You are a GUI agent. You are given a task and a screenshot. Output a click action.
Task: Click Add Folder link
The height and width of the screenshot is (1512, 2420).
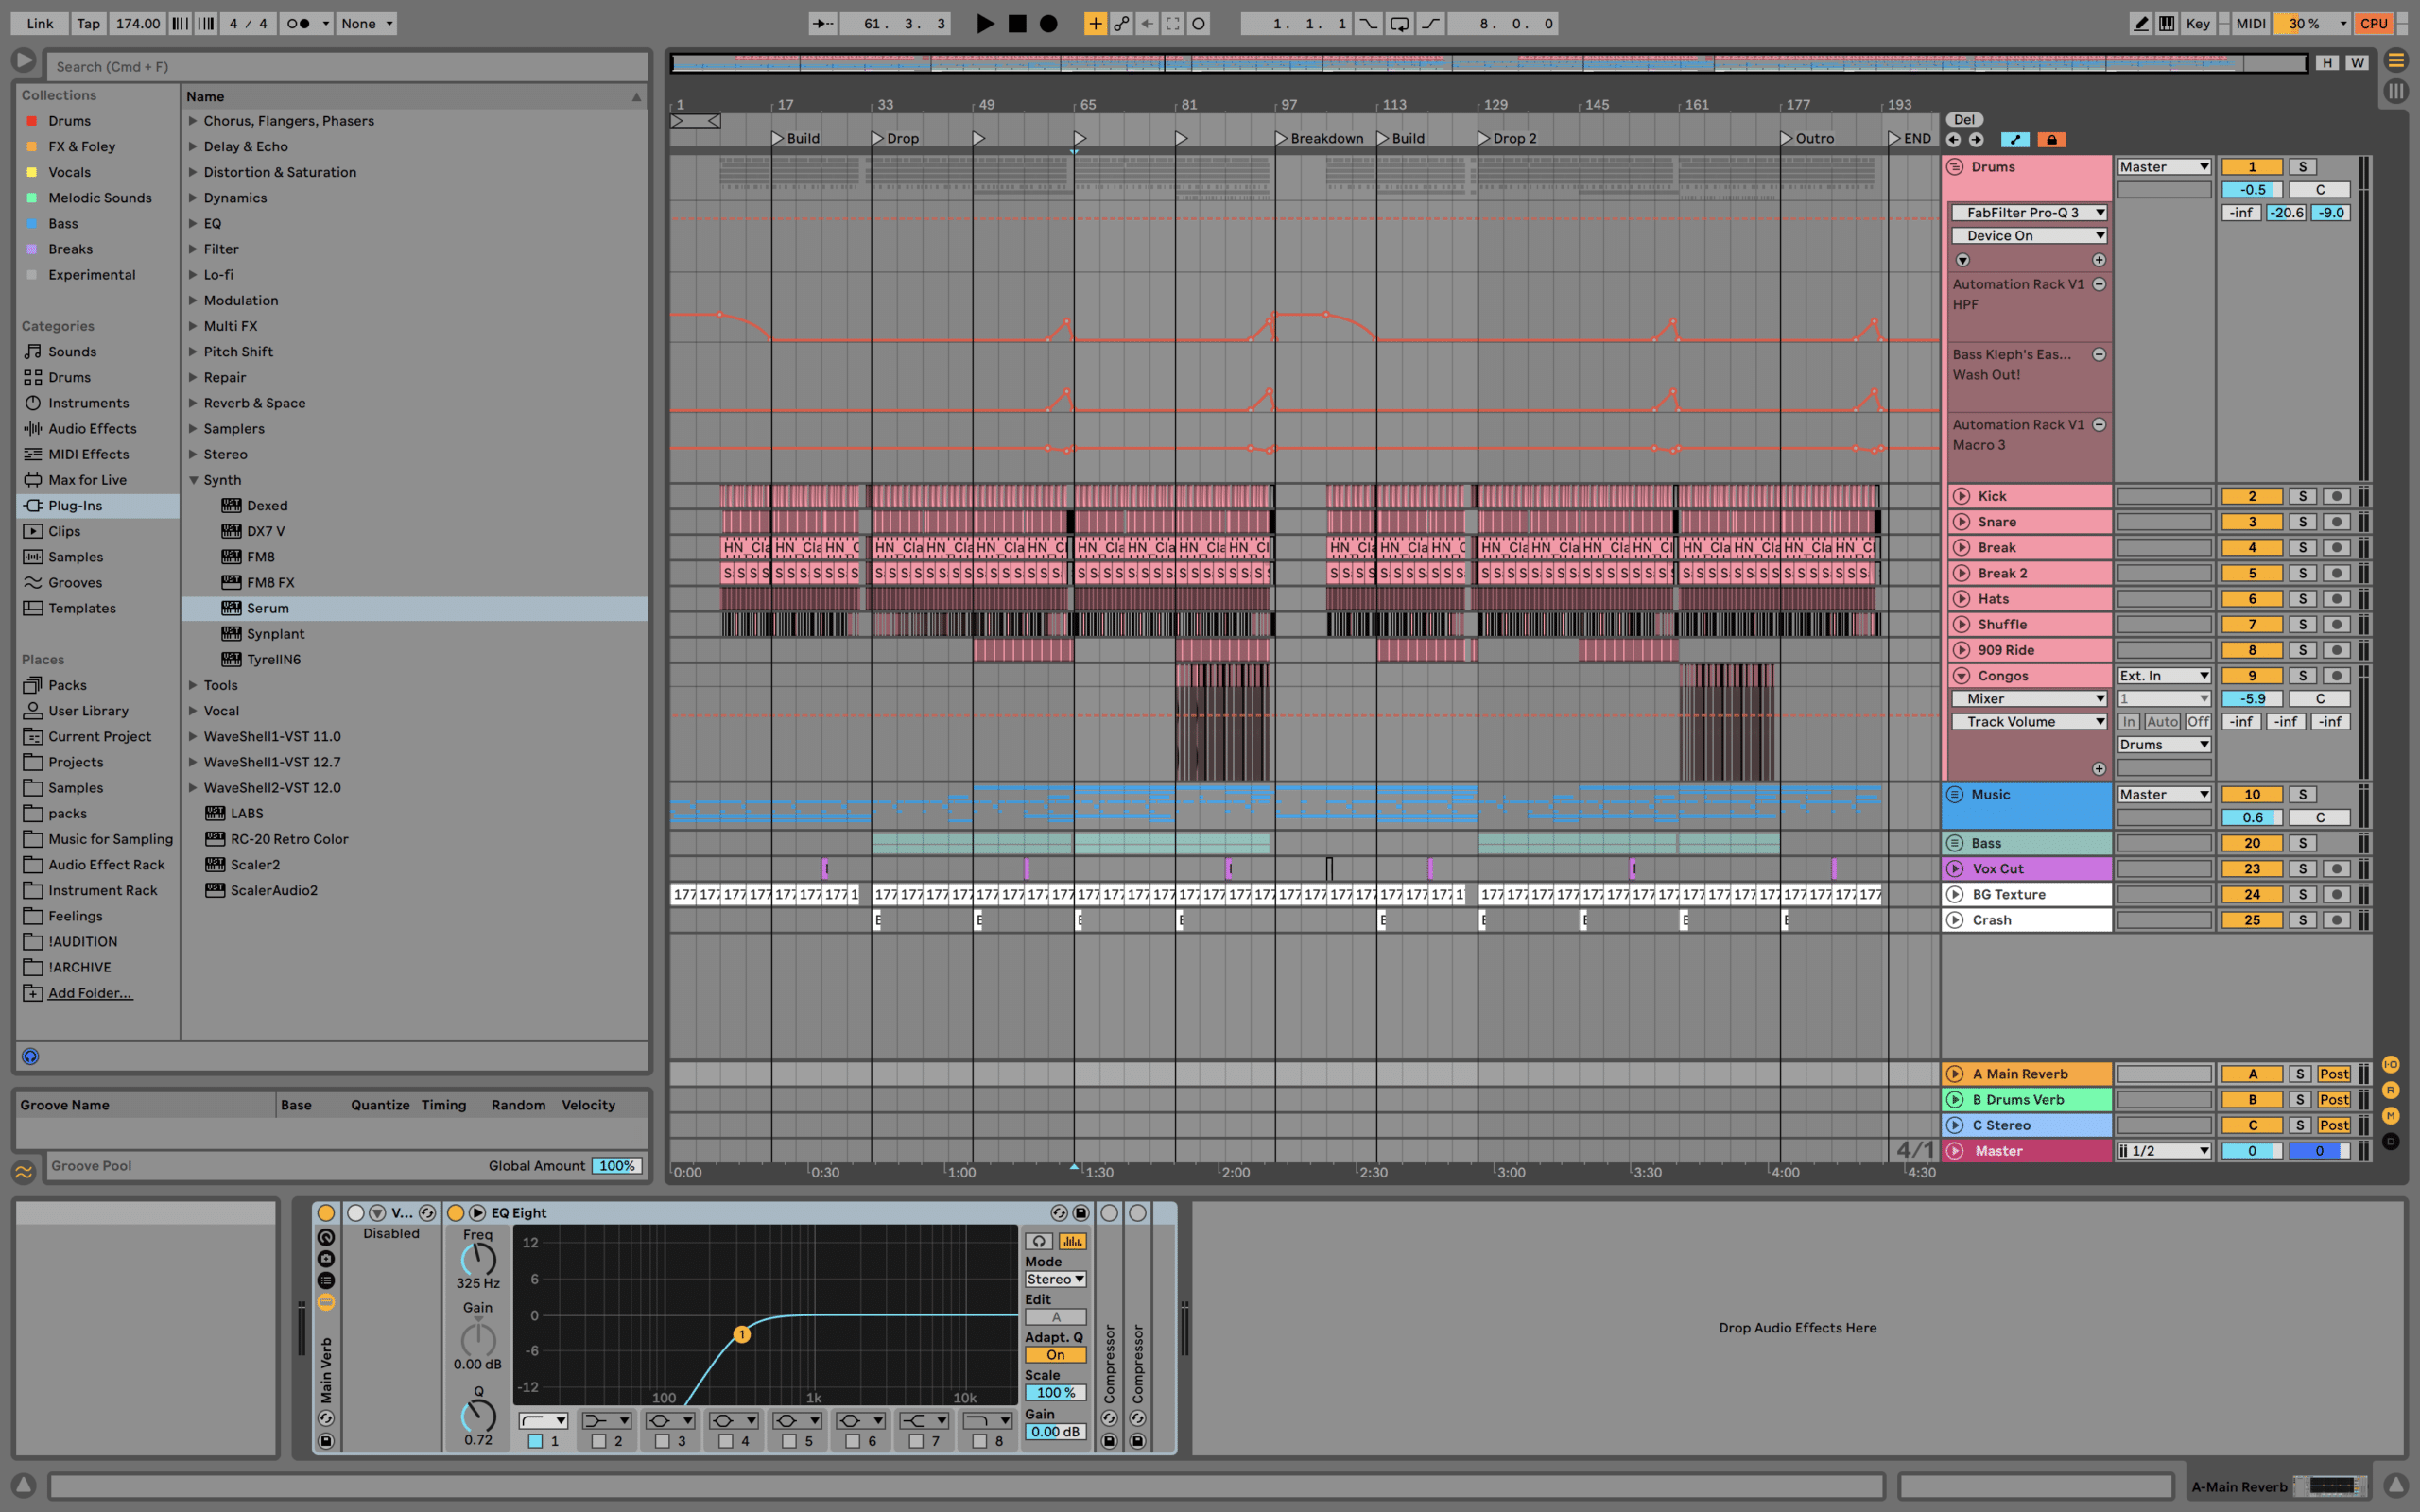point(90,993)
